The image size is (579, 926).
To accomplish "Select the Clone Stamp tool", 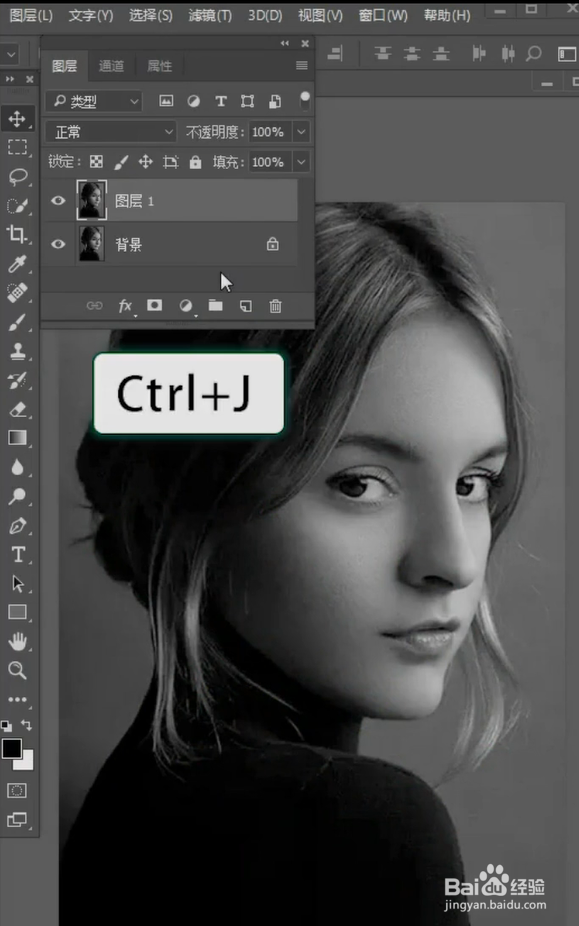I will (17, 351).
